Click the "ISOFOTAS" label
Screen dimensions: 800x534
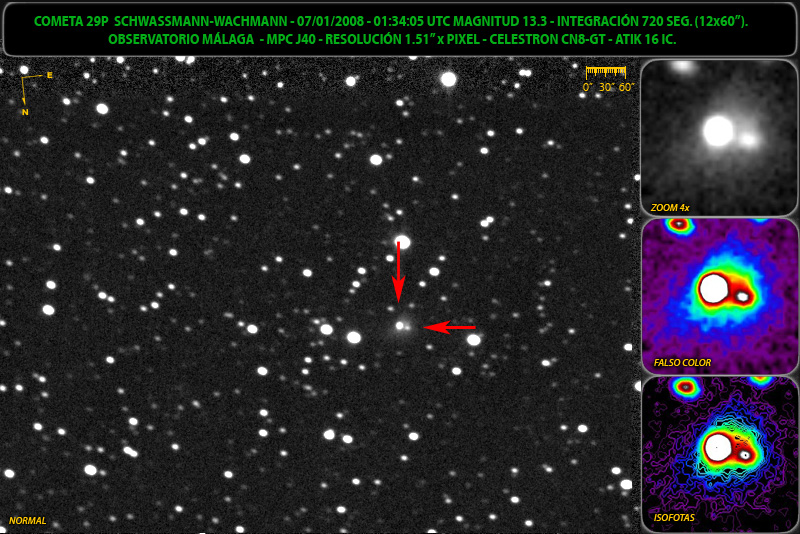click(674, 518)
